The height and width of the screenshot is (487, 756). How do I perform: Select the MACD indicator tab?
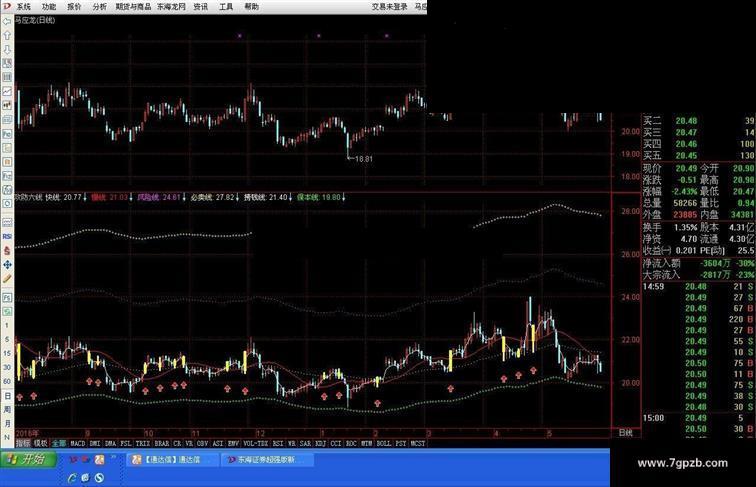(x=77, y=443)
